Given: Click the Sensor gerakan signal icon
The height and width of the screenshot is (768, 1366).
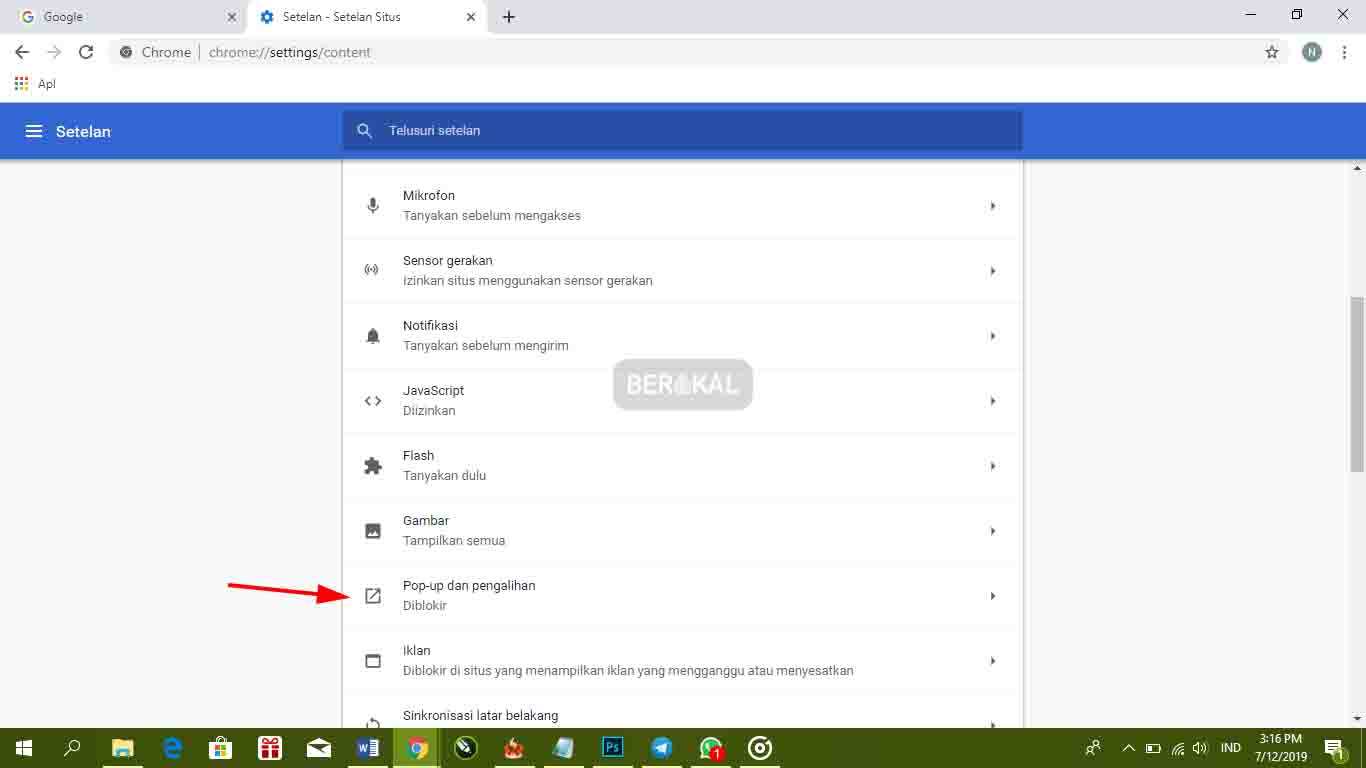Looking at the screenshot, I should click(x=373, y=269).
